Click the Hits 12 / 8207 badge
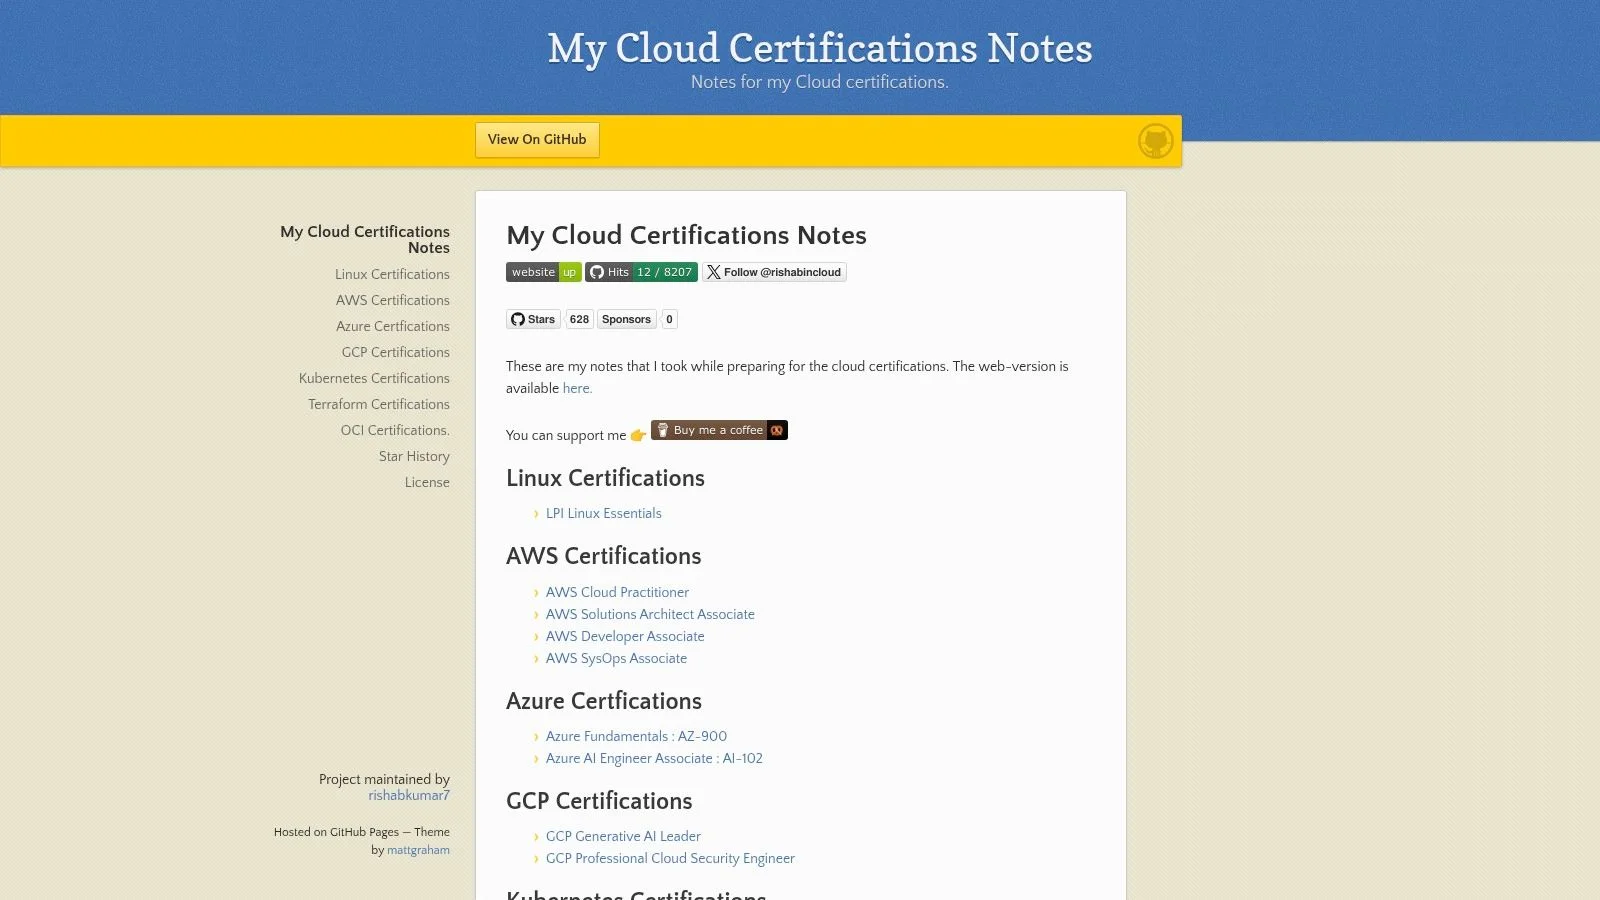 [x=641, y=272]
